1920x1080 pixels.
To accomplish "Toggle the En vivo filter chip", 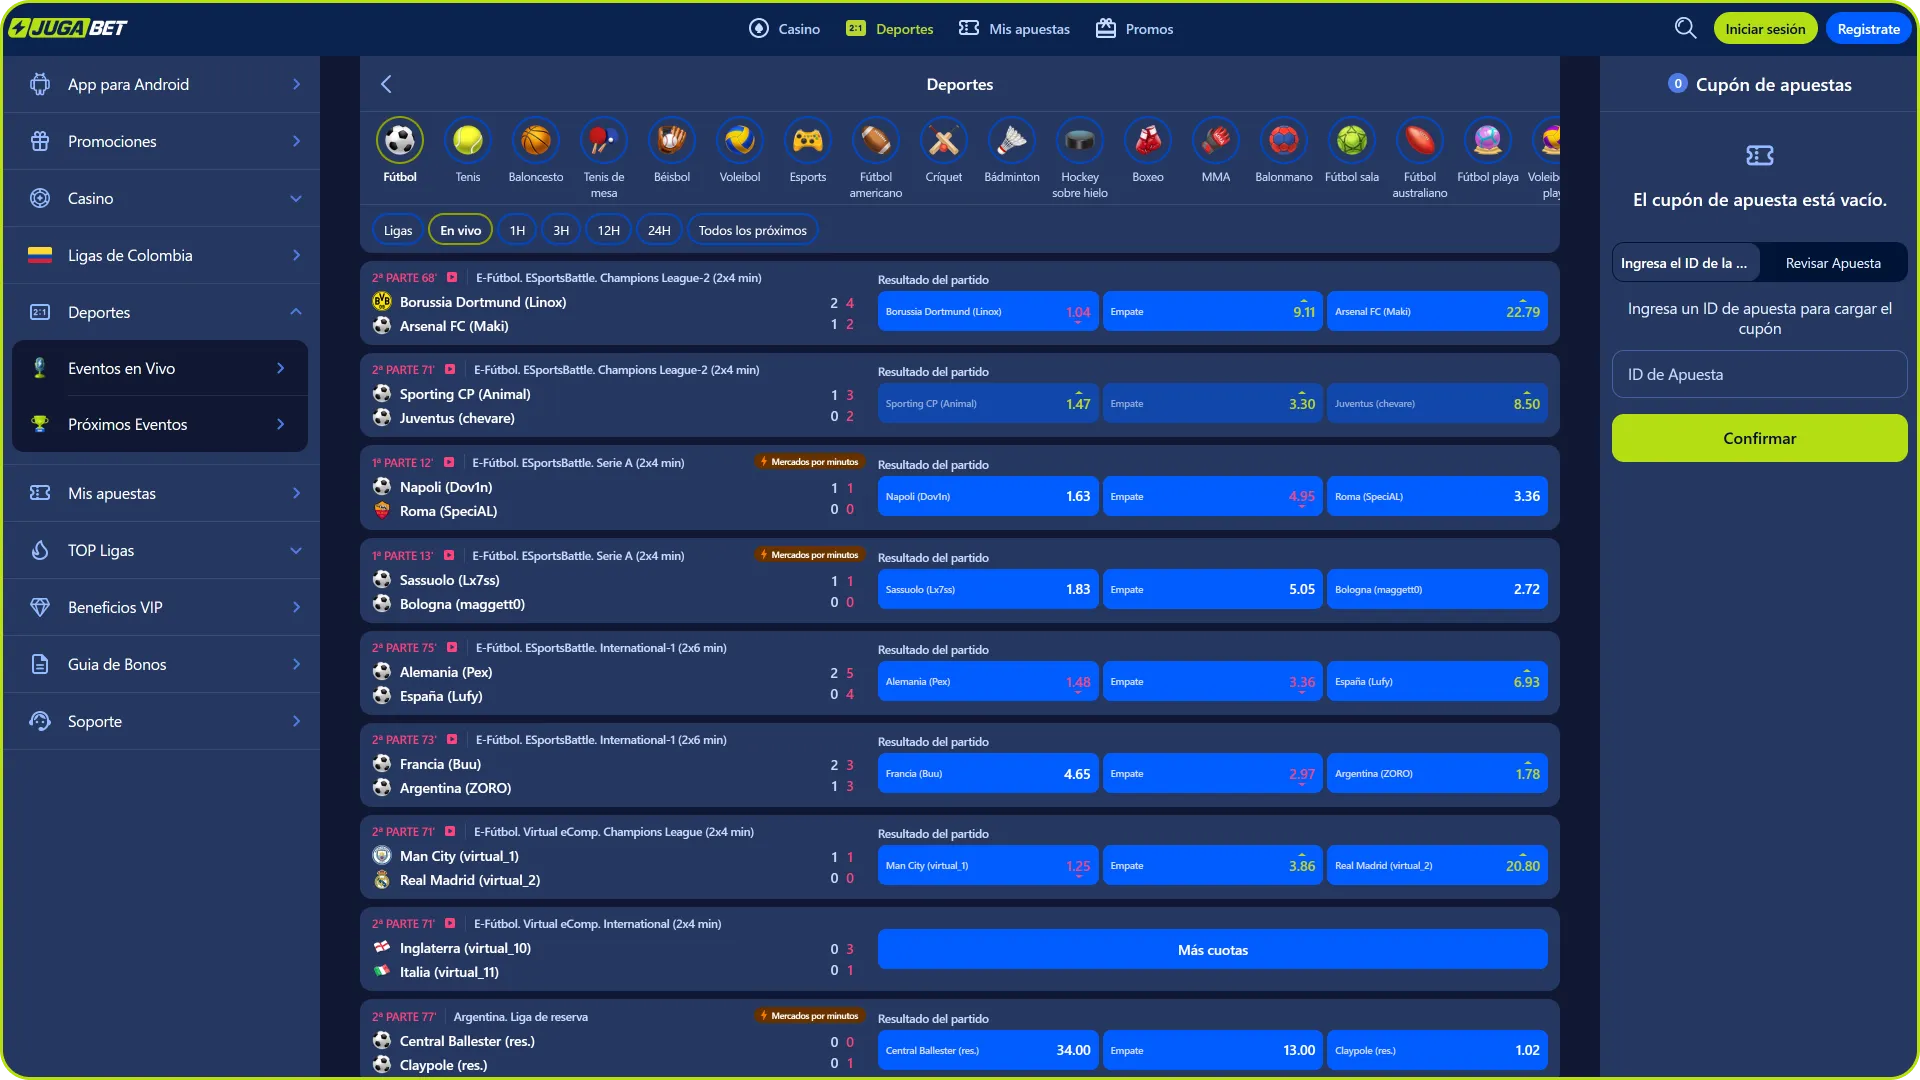I will coord(461,230).
